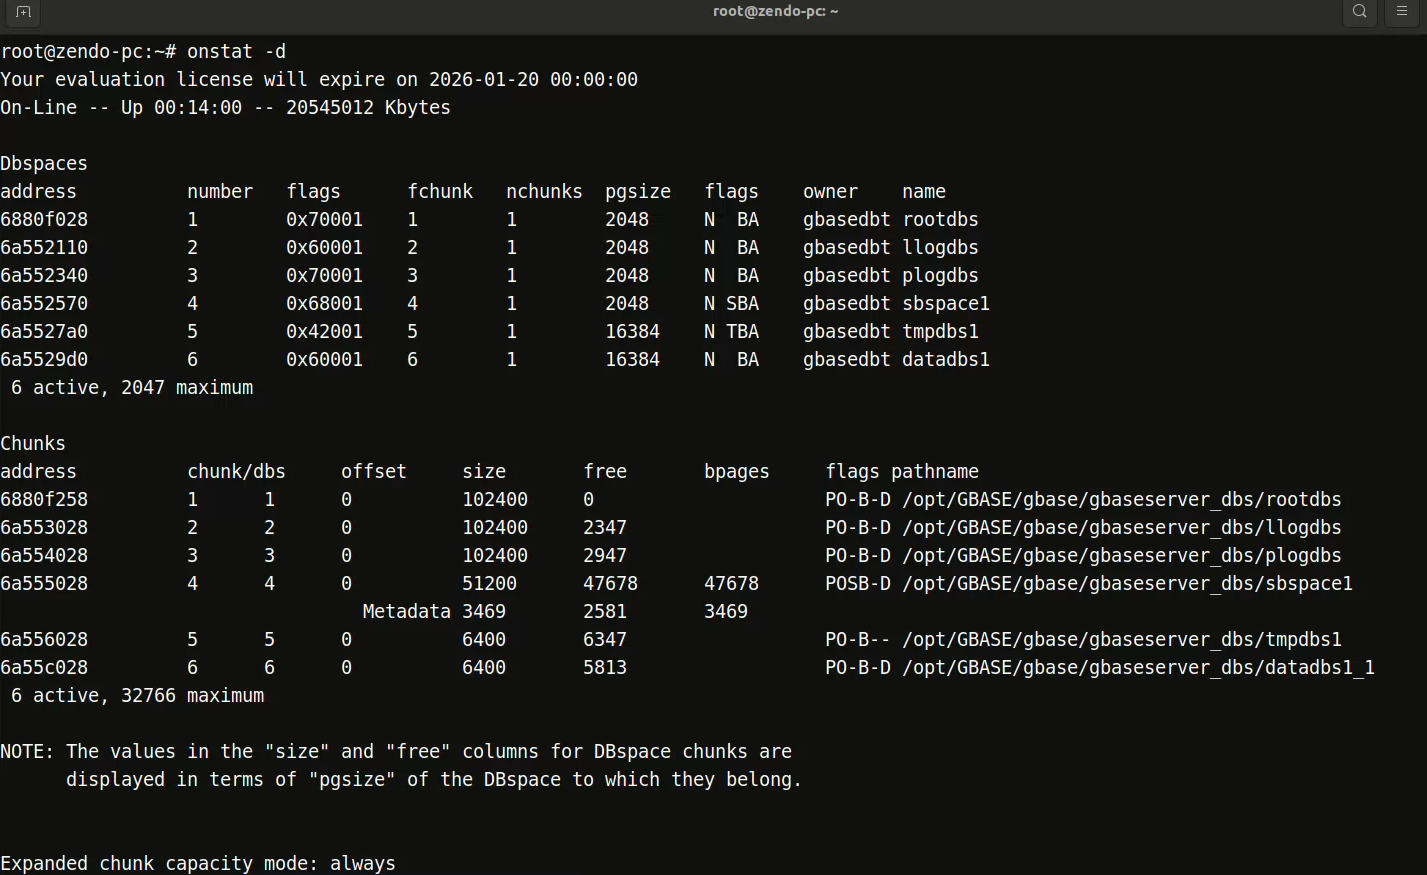
Task: Select dbspace name 'plogdbs' in the Dbspaces table
Action: (x=940, y=276)
